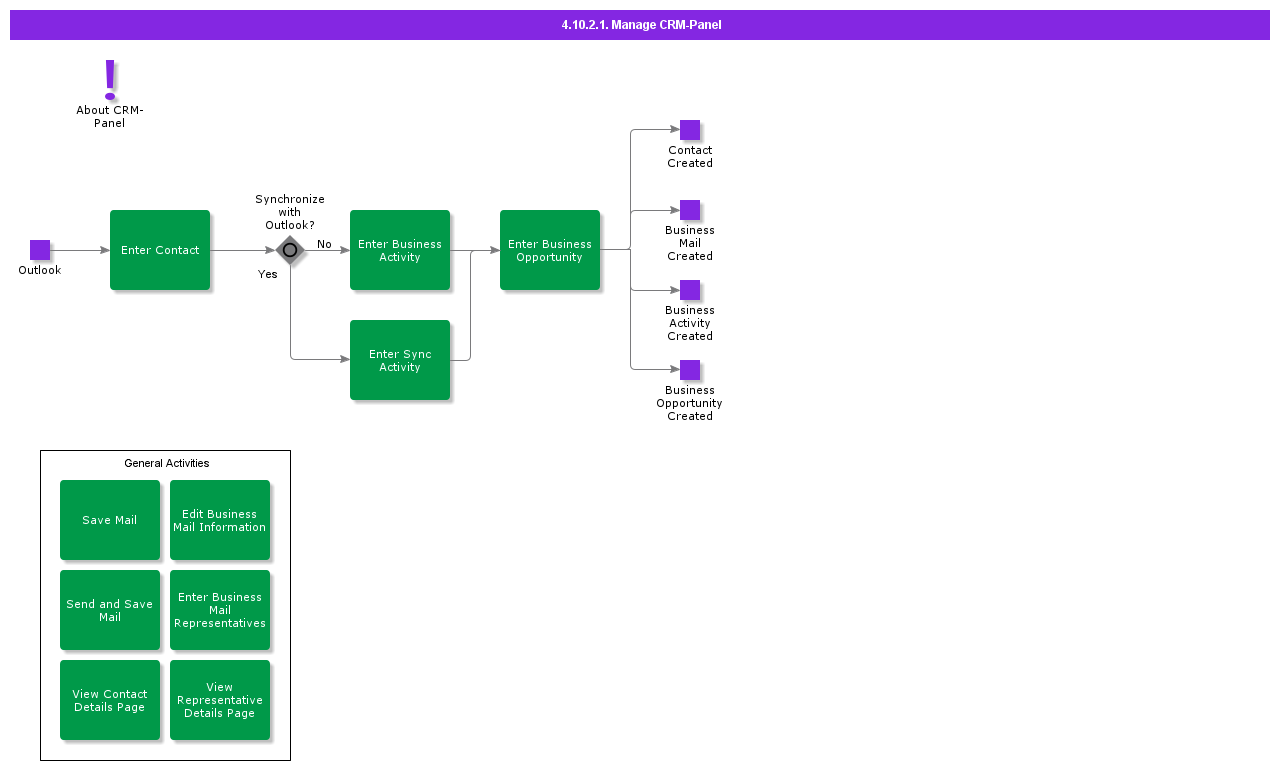This screenshot has width=1280, height=770.
Task: Click the Business Opportunity Created end event
Action: 690,370
